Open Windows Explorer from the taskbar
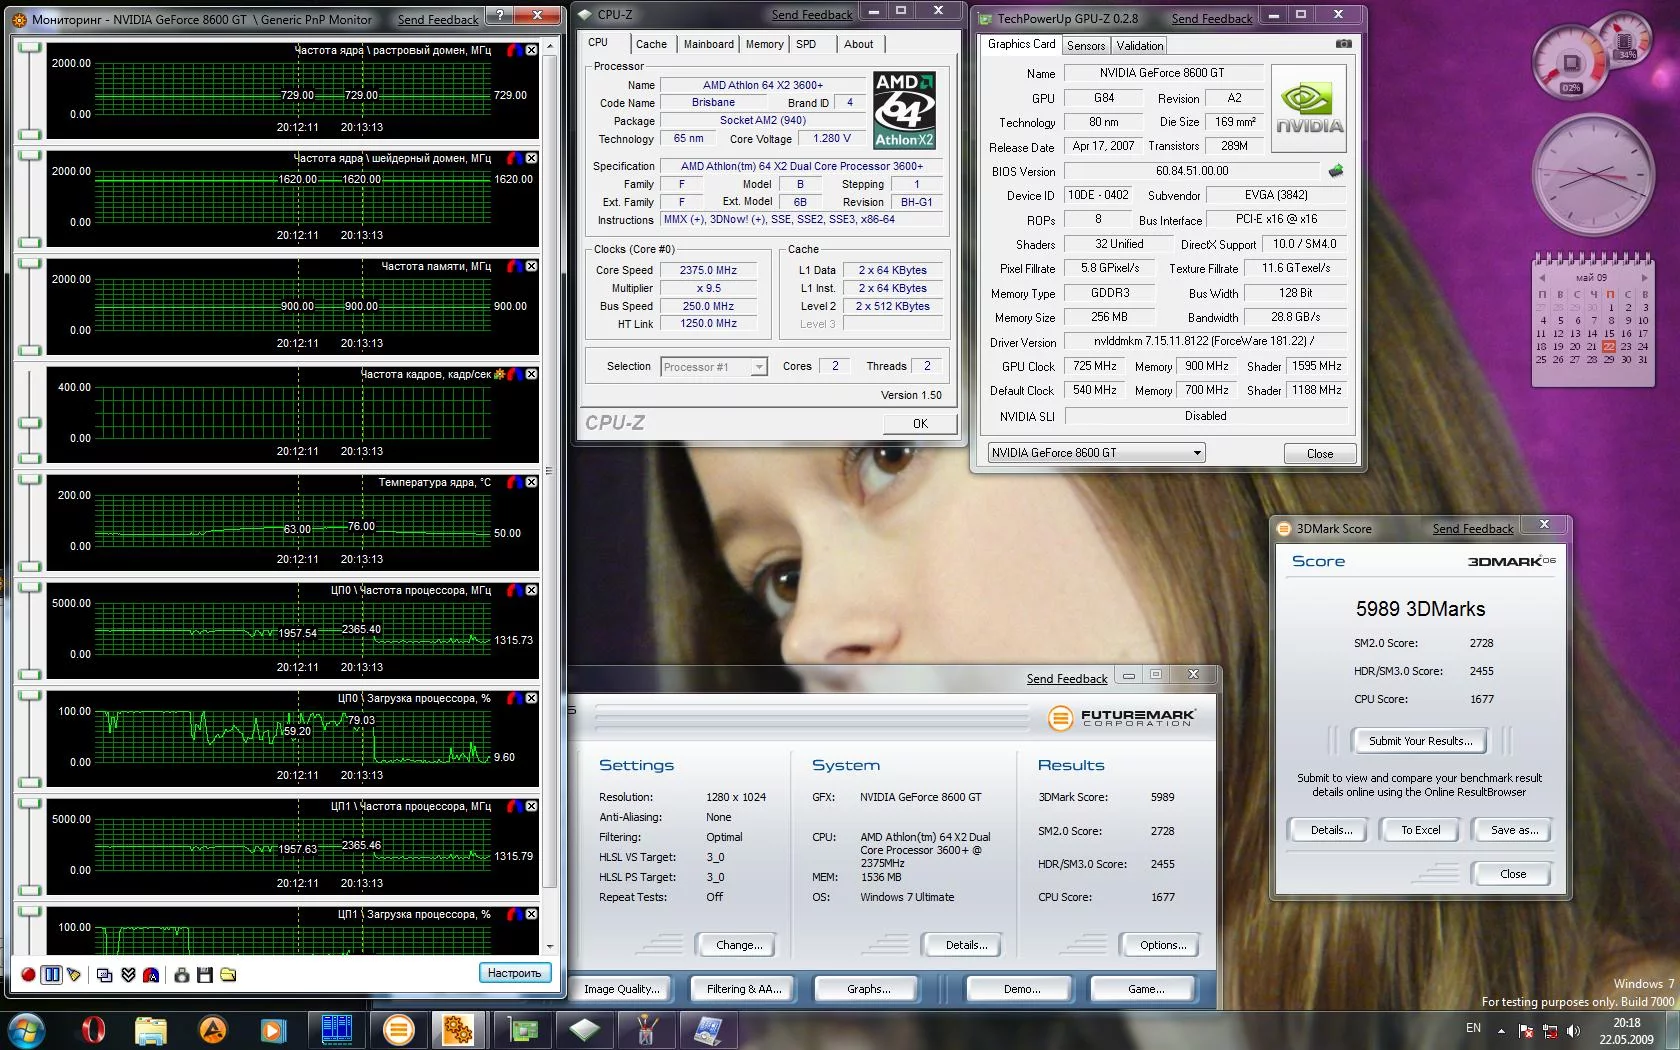Viewport: 1680px width, 1050px height. [x=151, y=1030]
